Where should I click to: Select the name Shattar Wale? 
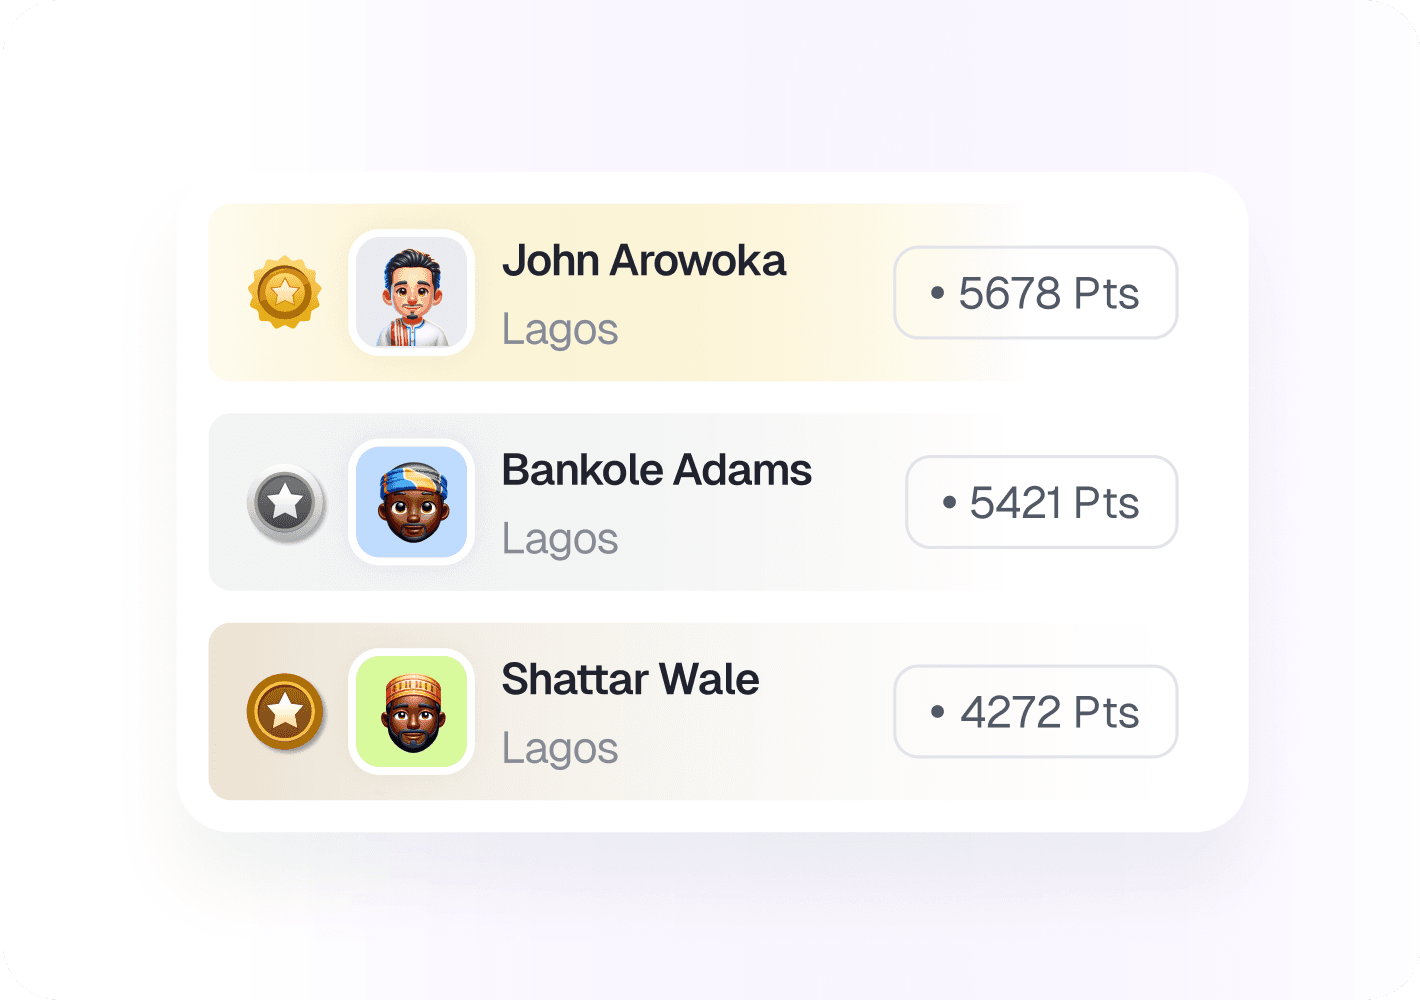(630, 680)
